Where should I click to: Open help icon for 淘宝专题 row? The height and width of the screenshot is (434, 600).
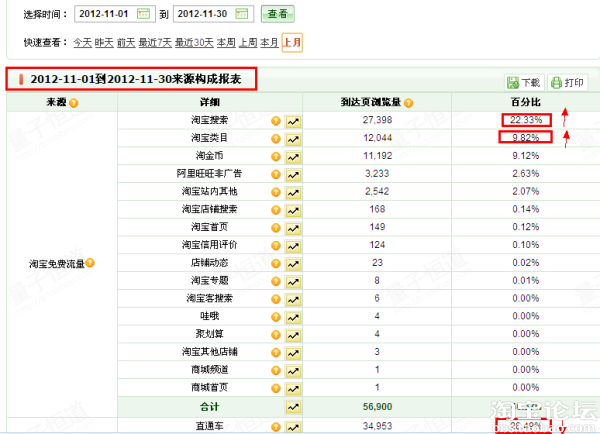pyautogui.click(x=276, y=281)
